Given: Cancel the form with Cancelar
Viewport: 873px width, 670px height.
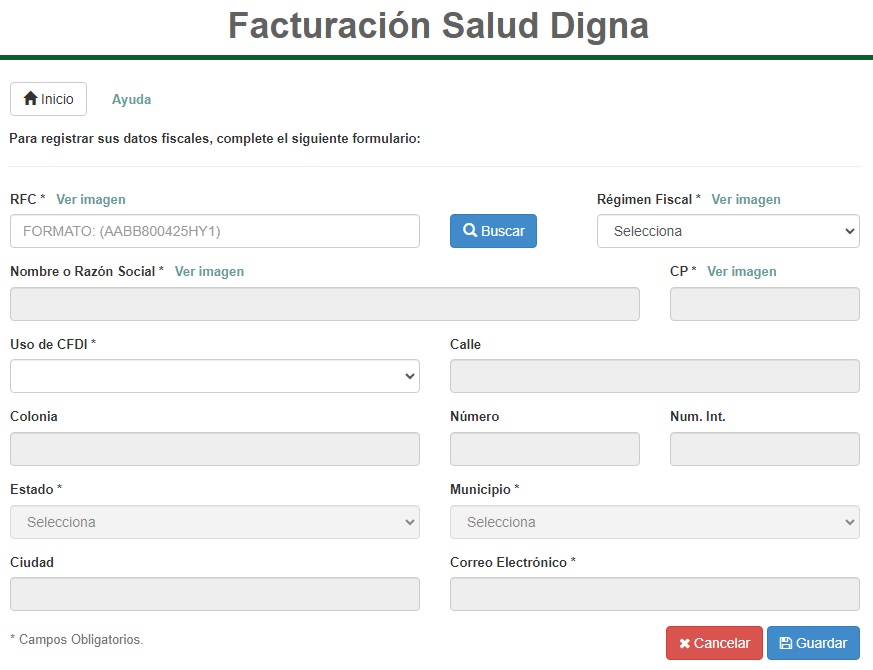Looking at the screenshot, I should coord(713,643).
